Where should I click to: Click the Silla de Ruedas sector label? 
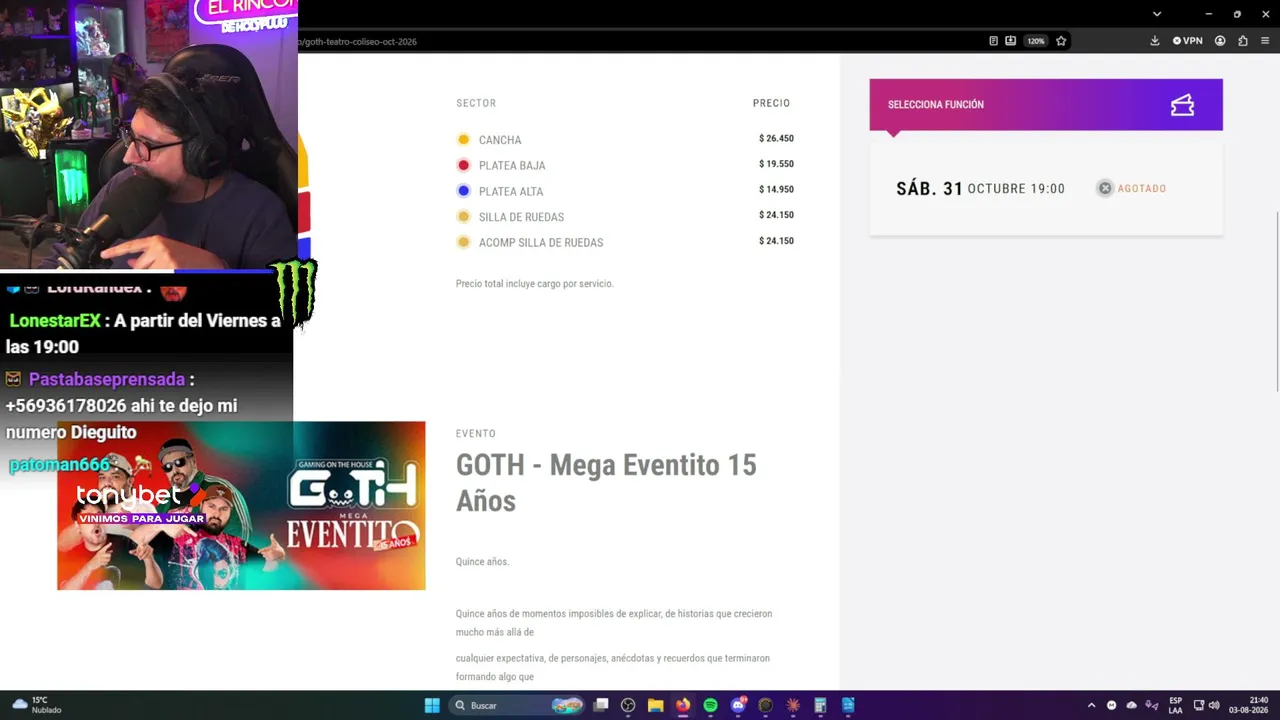pos(521,217)
